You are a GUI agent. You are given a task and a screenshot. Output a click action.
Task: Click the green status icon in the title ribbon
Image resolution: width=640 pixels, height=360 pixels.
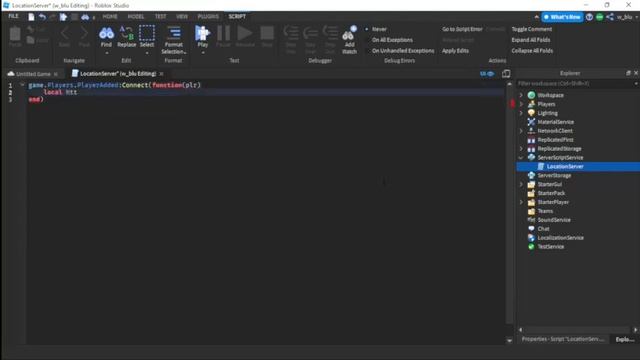point(599,17)
